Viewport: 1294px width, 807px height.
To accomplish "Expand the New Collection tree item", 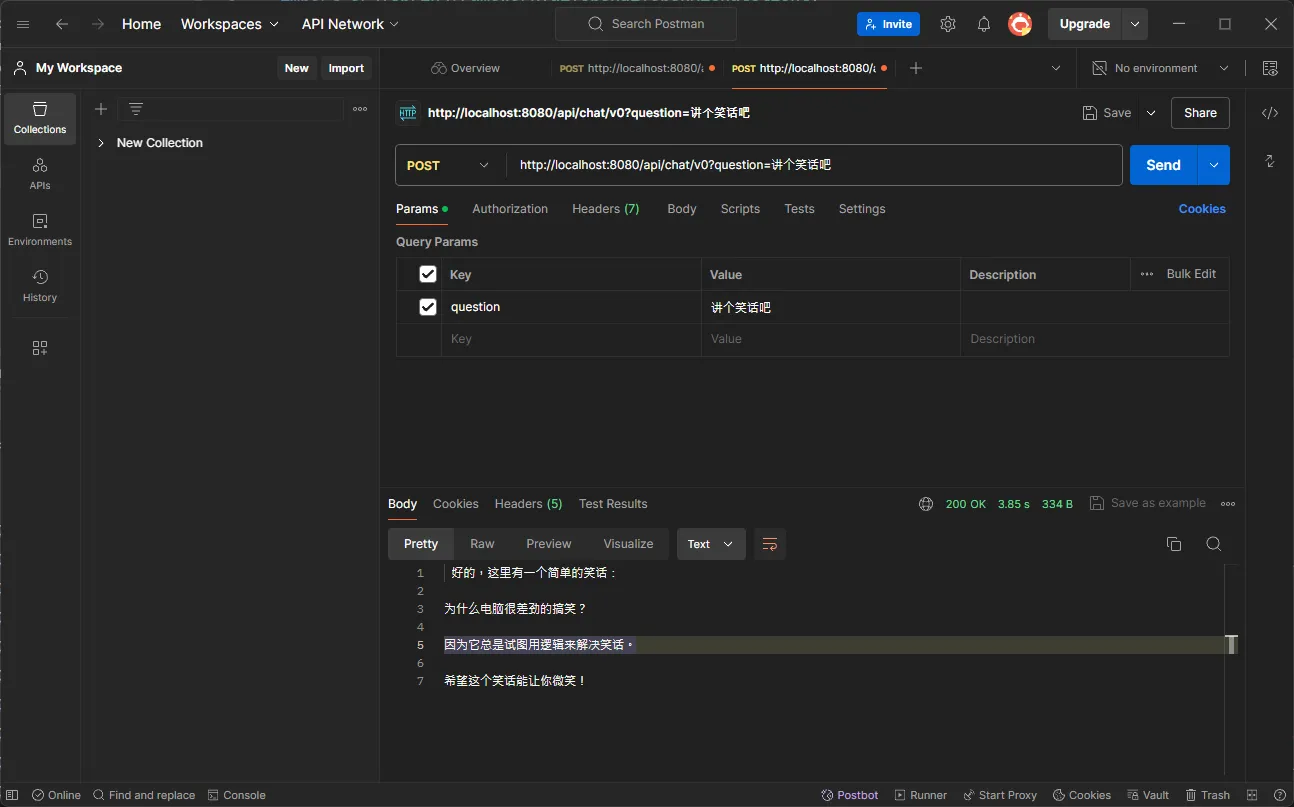I will pos(101,143).
